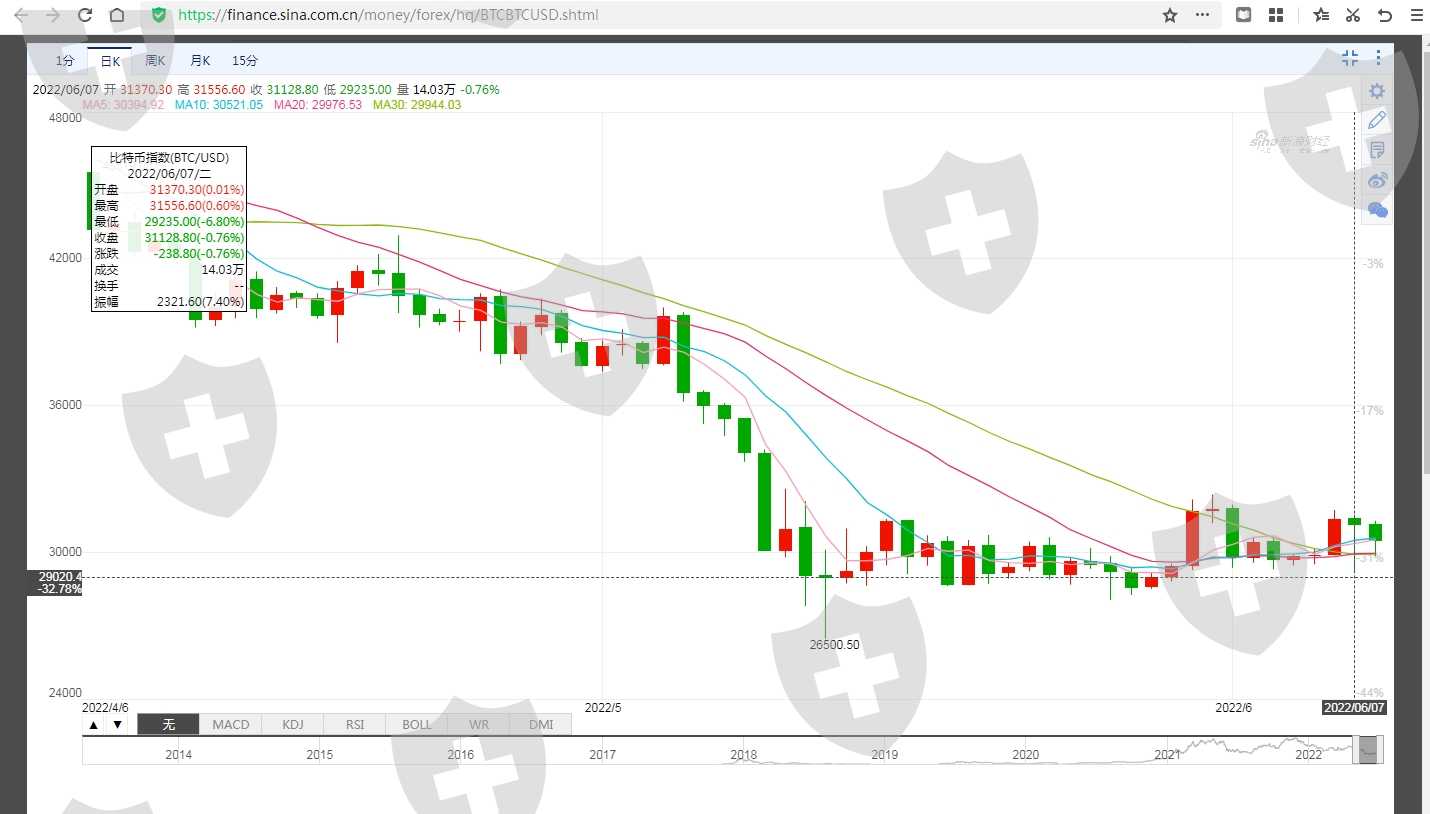
Task: Go back to the previous browser page
Action: pos(21,15)
